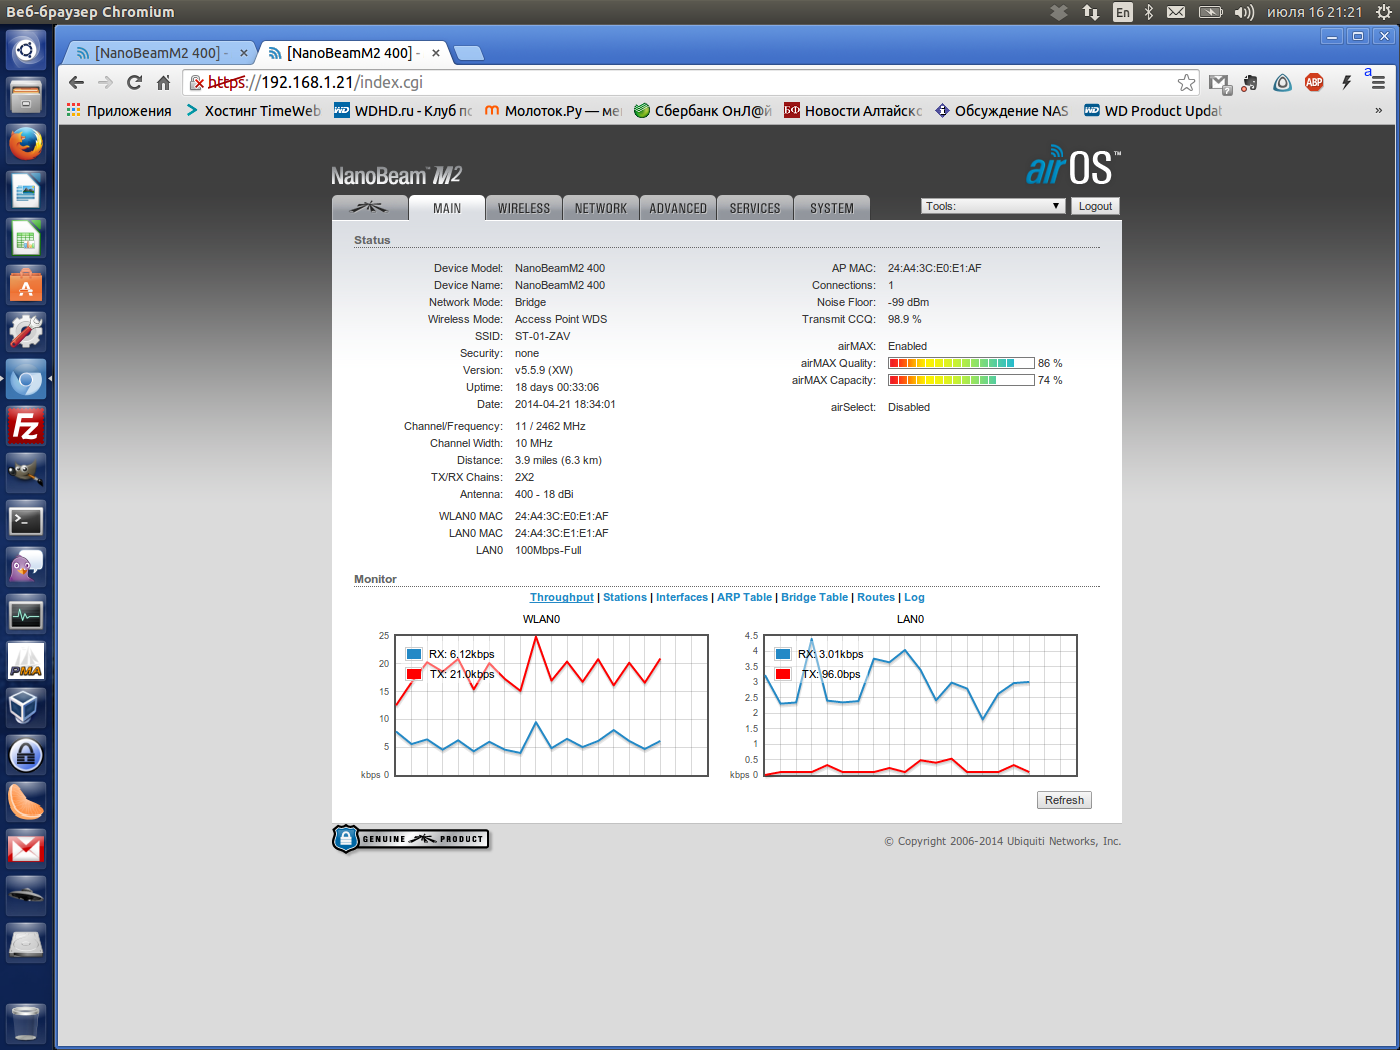Open the Bluetooth indicator in top panel
The width and height of the screenshot is (1400, 1050).
click(1149, 12)
